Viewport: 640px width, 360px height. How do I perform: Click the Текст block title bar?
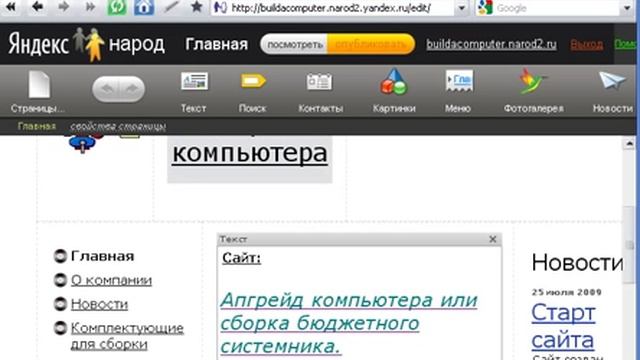click(x=359, y=239)
